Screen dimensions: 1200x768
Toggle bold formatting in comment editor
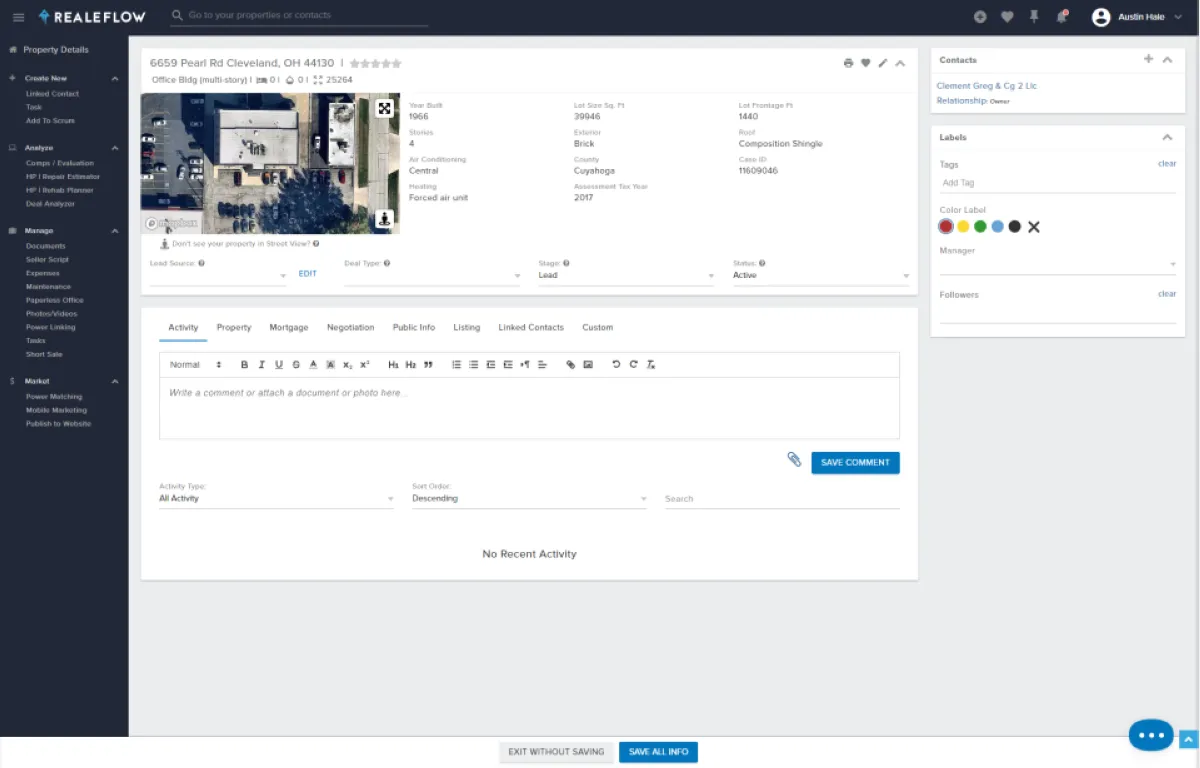pos(244,365)
